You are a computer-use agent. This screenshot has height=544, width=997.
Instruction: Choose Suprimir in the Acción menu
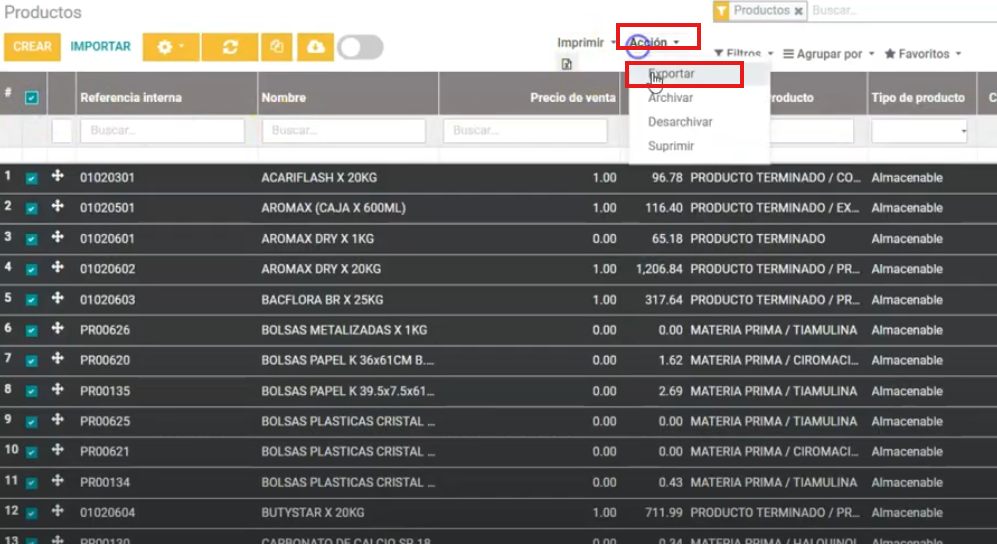tap(670, 146)
